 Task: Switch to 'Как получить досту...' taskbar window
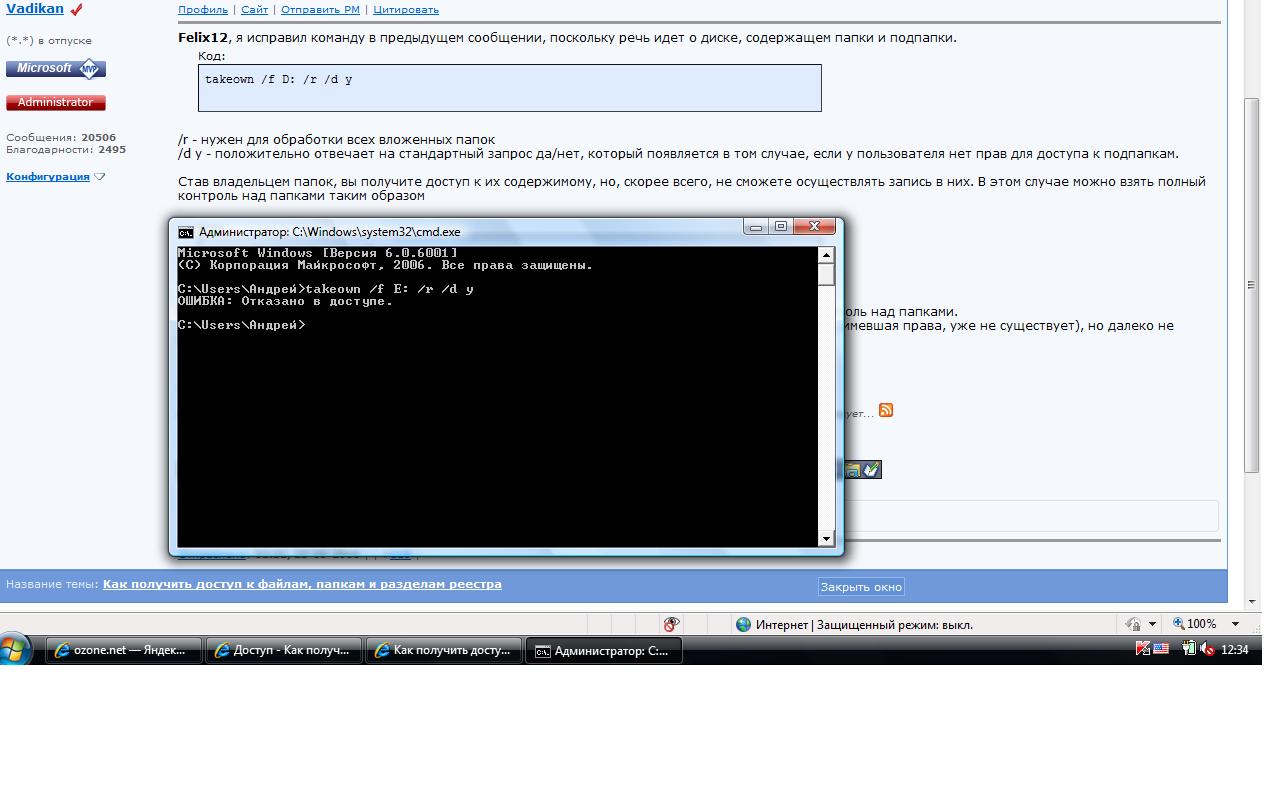[444, 650]
